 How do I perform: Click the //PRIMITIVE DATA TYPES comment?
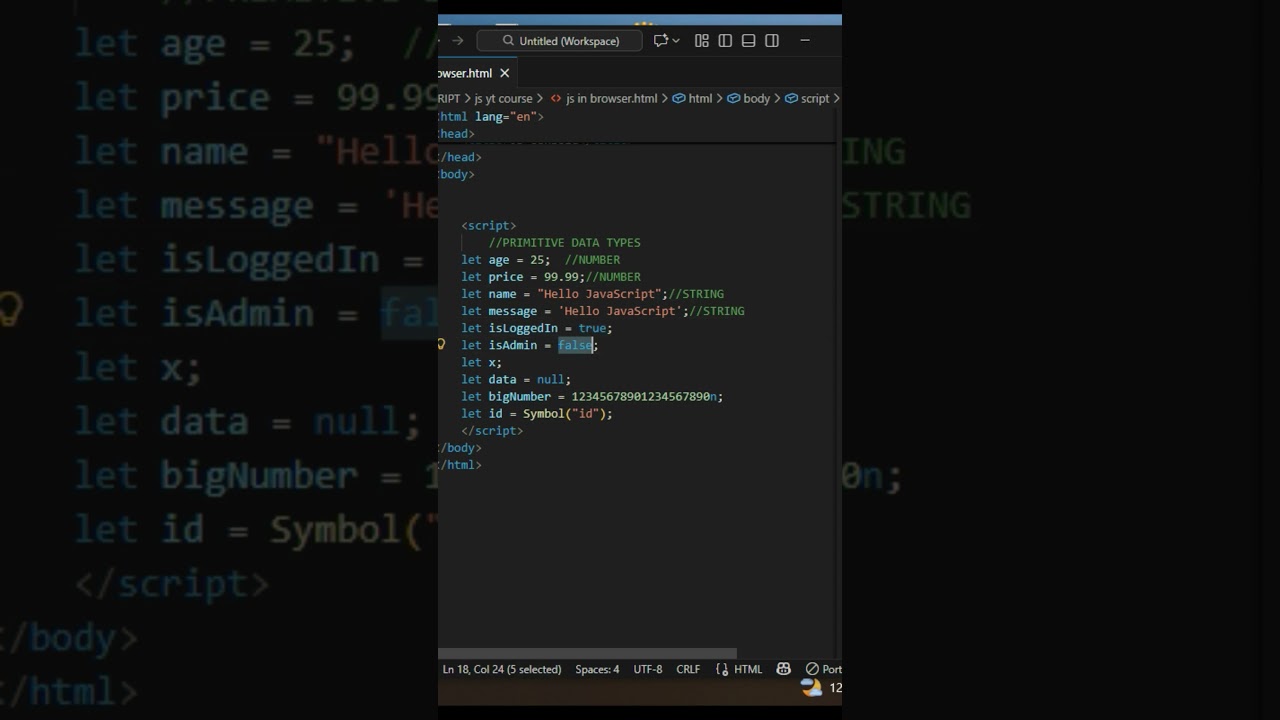[564, 243]
